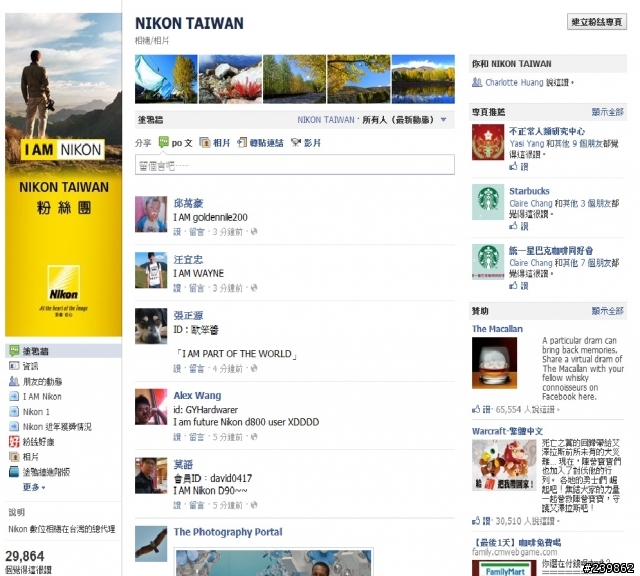The width and height of the screenshot is (640, 576).
Task: Open the I AM Nikon sidebar tab
Action: pos(42,396)
